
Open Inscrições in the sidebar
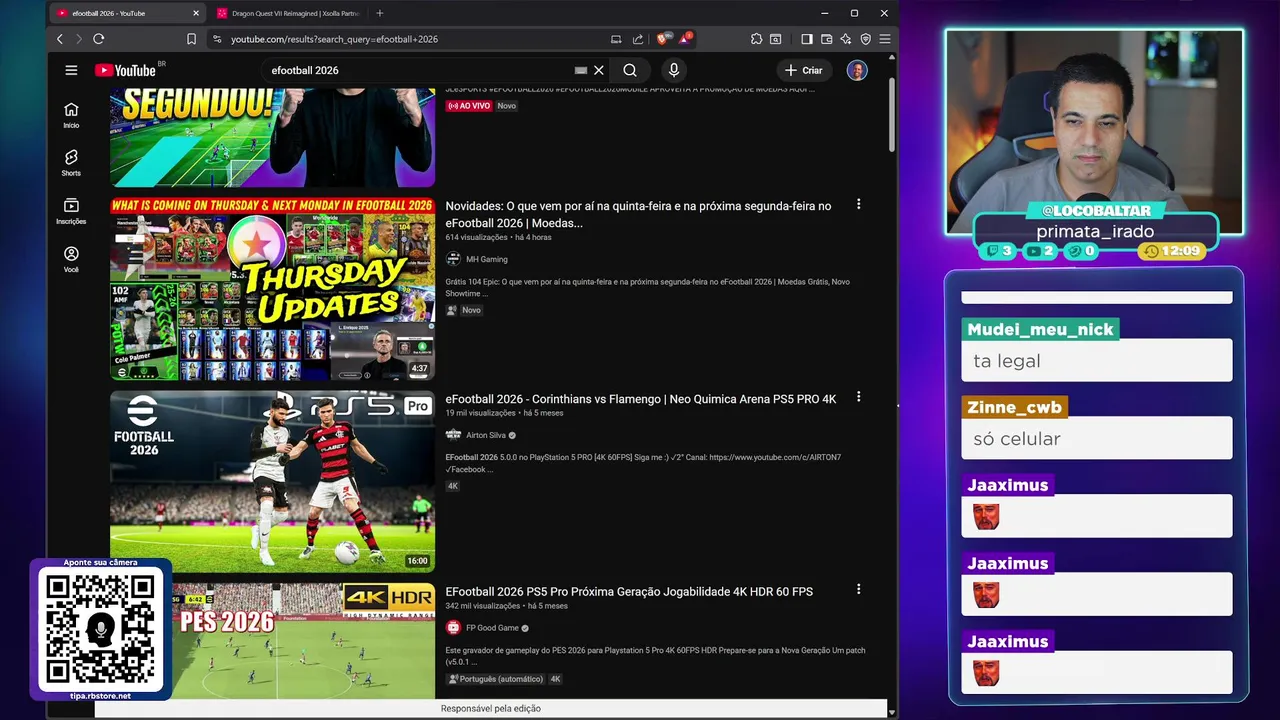71,211
